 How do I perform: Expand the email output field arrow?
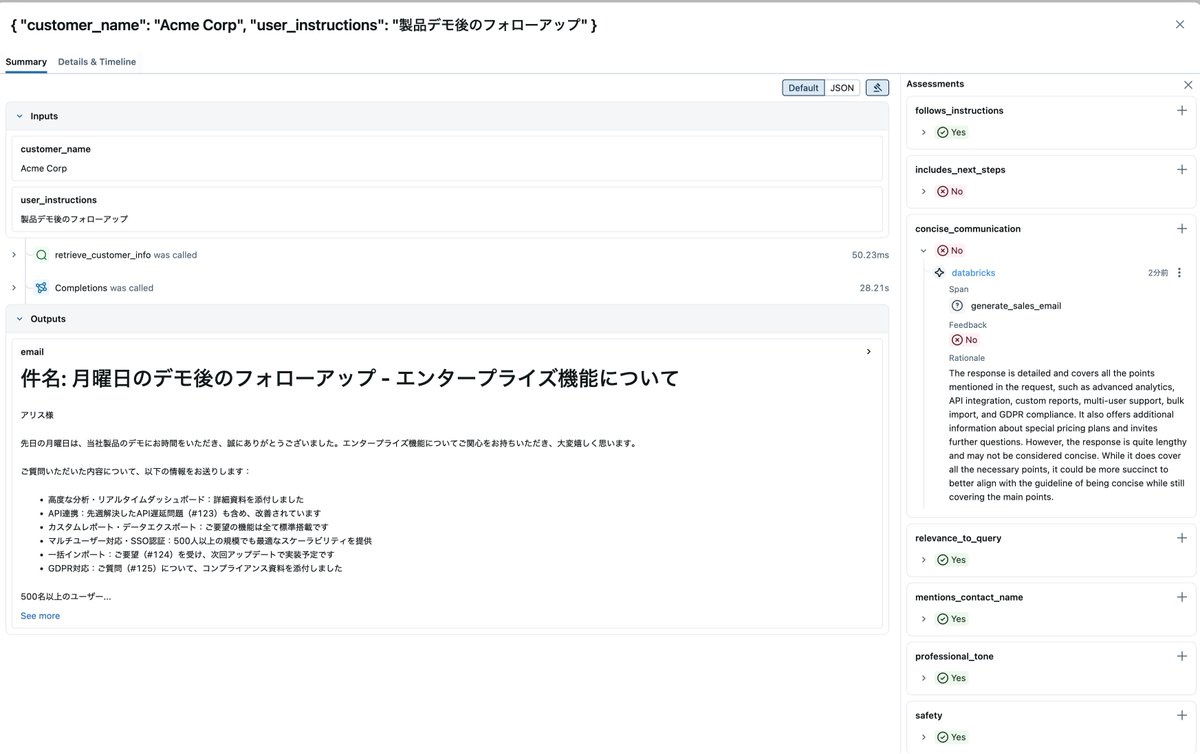tap(868, 352)
